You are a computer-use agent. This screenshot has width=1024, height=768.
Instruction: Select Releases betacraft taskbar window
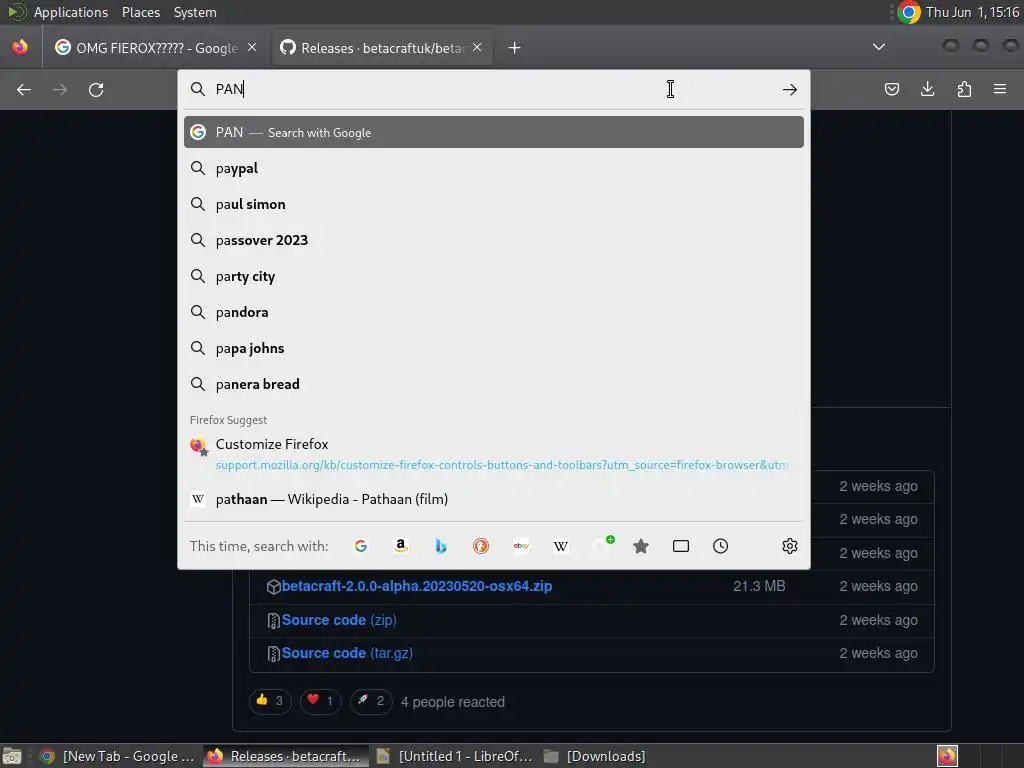(286, 756)
